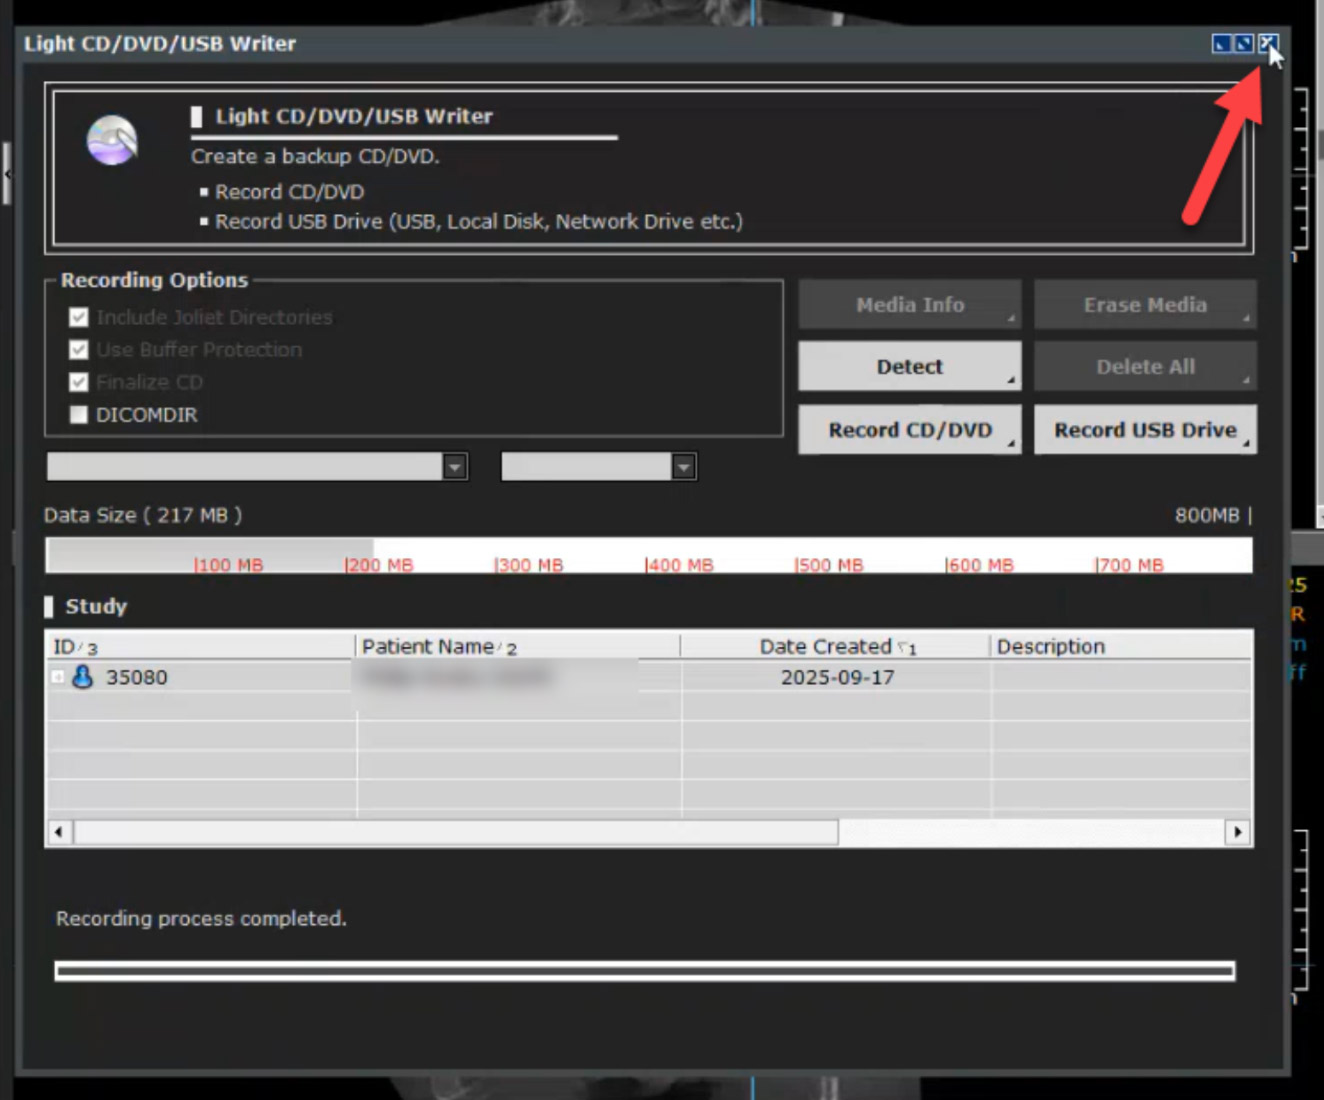Click the minimize icon in the title bar

click(x=1221, y=43)
